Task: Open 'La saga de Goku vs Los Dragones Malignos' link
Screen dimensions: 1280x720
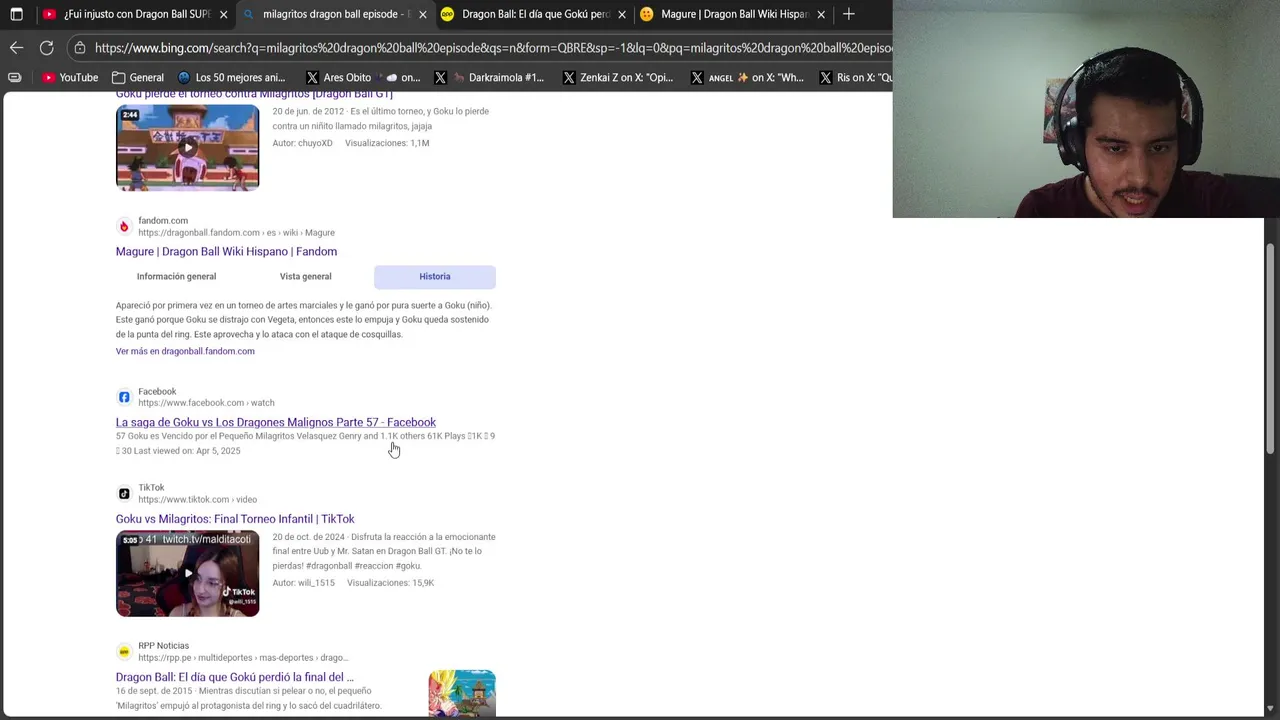Action: click(276, 422)
